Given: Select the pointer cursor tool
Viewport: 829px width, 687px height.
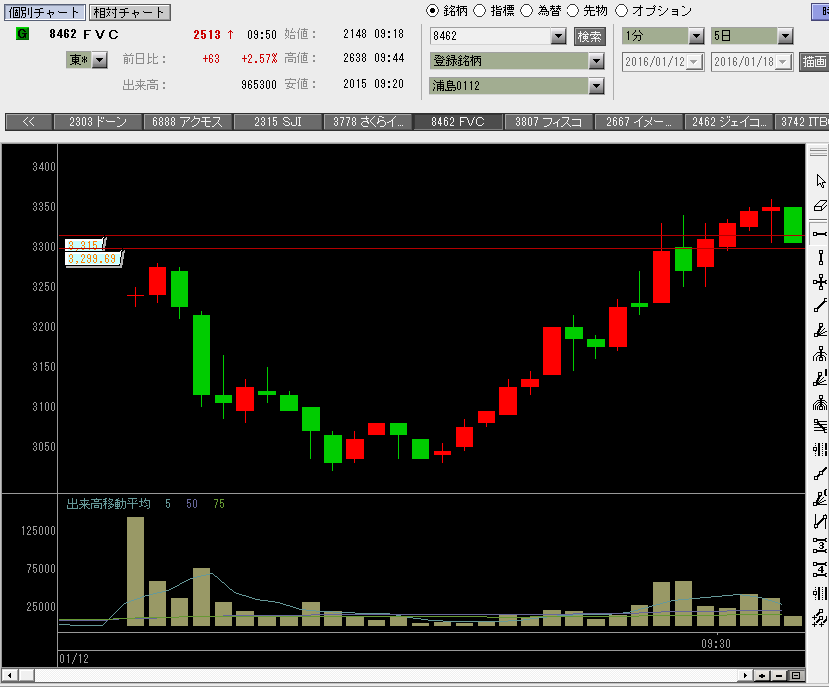Looking at the screenshot, I should (x=820, y=181).
